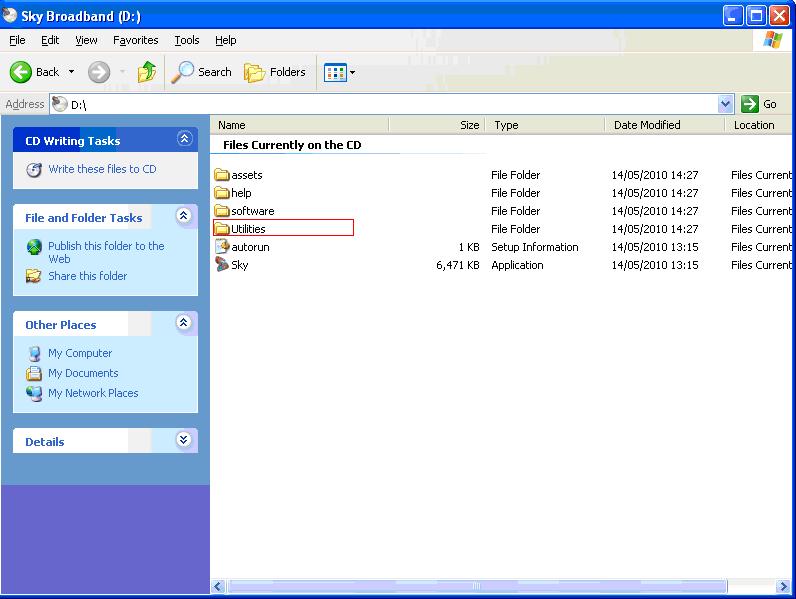Click the 'autorun' file name
The image size is (796, 599).
pyautogui.click(x=250, y=247)
